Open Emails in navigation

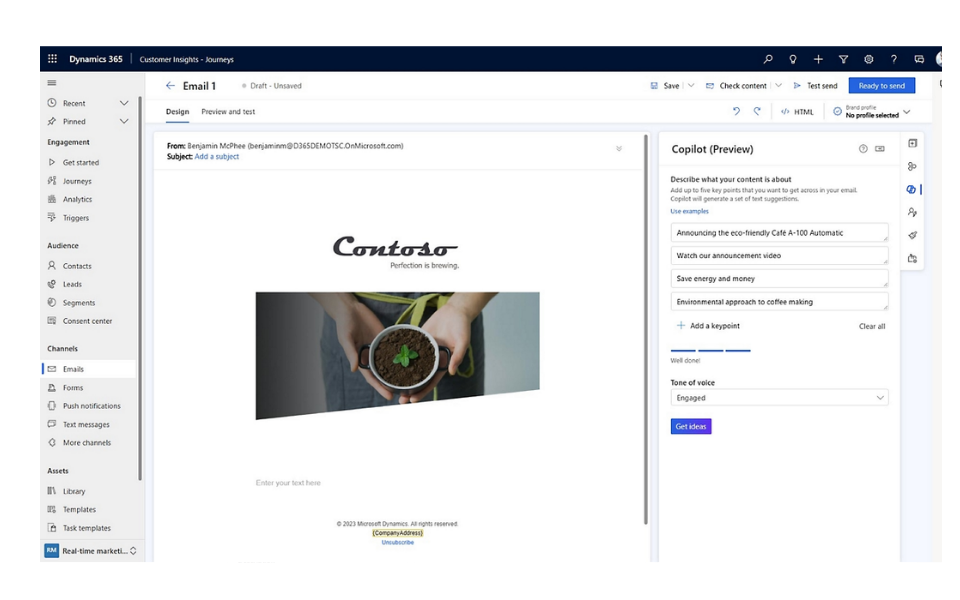[89, 369]
